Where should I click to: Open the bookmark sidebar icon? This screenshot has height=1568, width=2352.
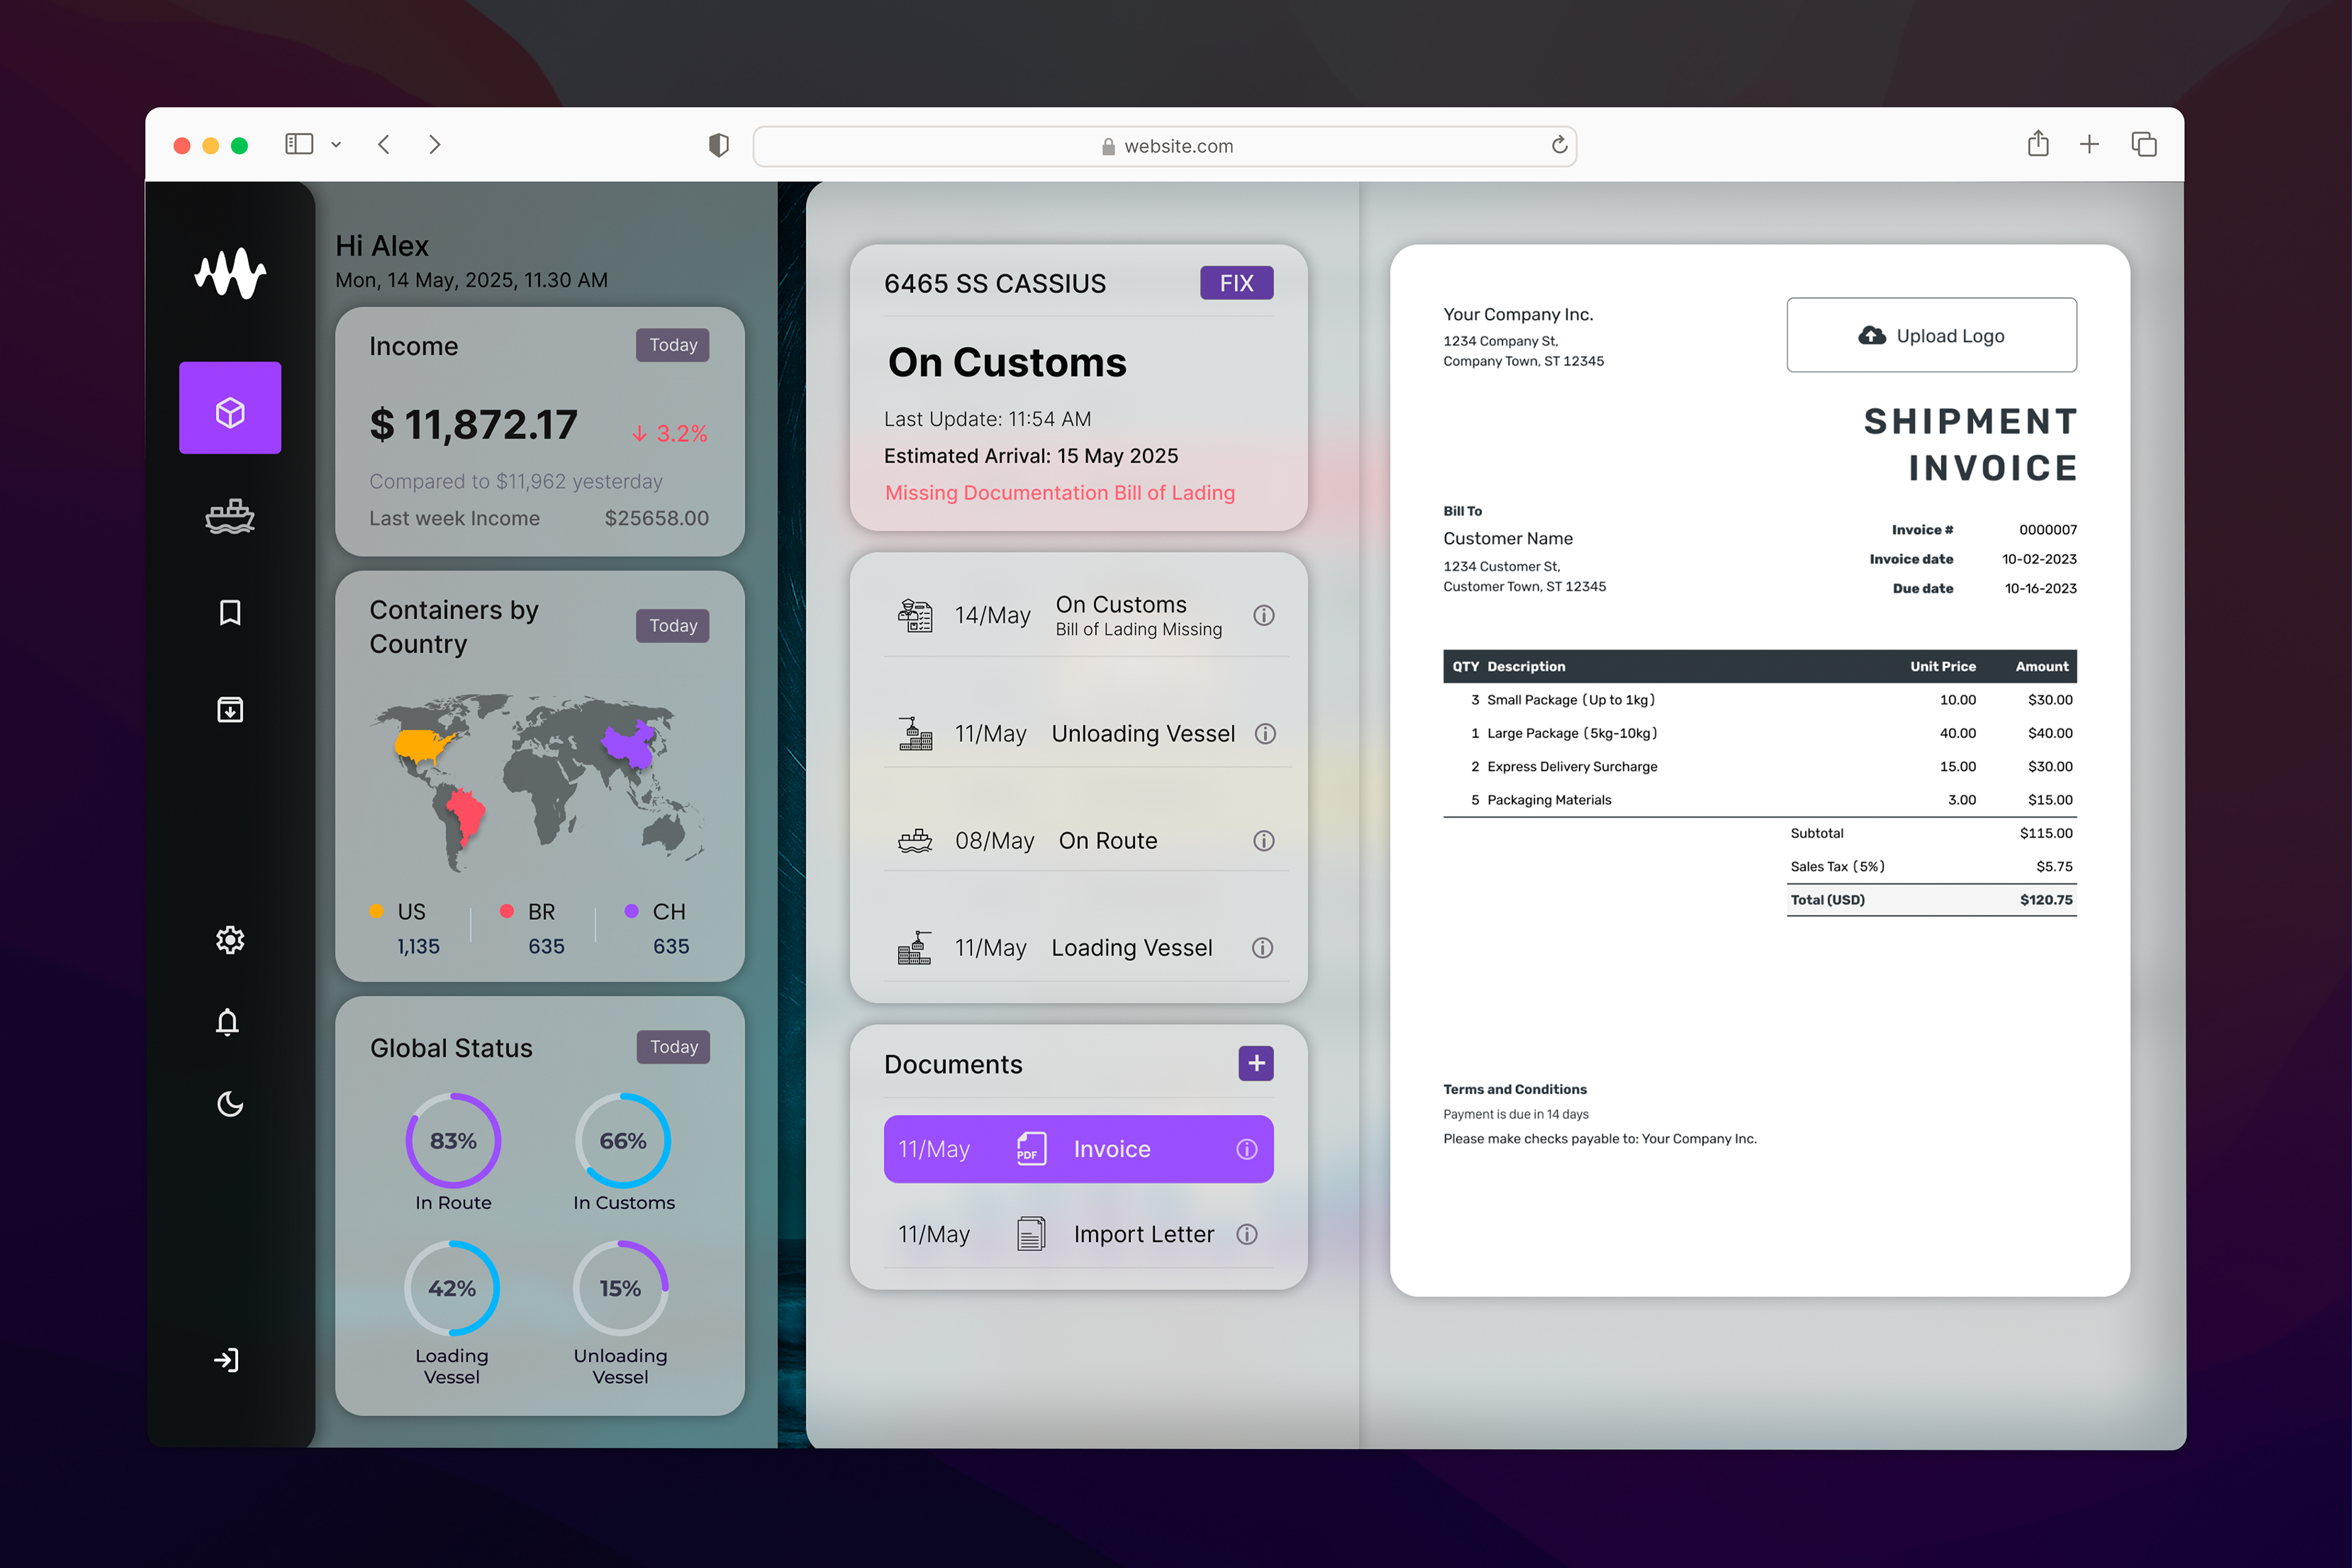tap(230, 612)
